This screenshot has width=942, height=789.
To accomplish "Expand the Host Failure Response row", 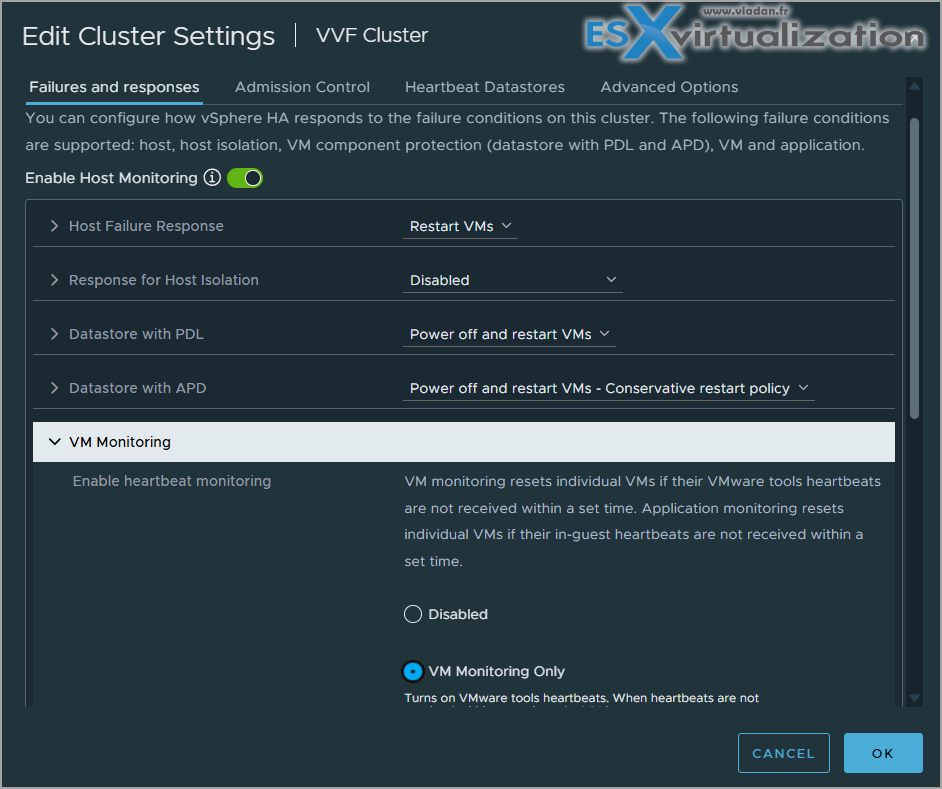I will pyautogui.click(x=55, y=226).
